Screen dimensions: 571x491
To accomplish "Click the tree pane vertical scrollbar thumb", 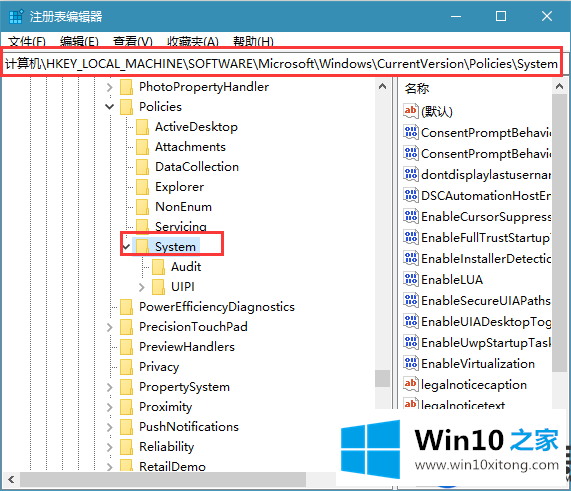I will (382, 378).
